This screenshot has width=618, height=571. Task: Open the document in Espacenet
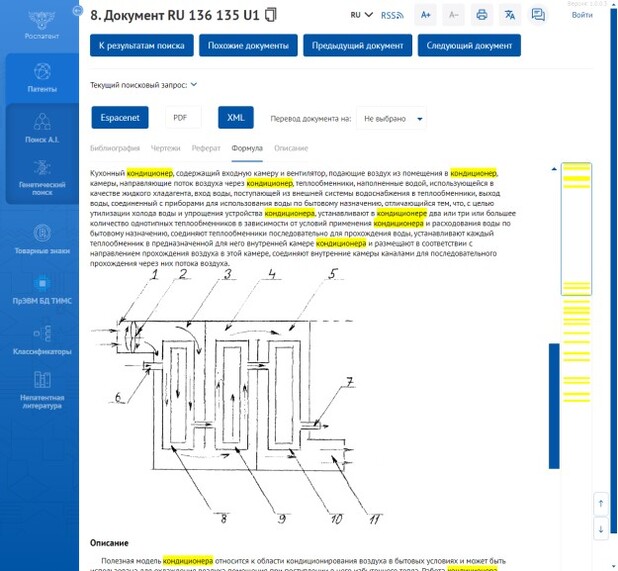(x=120, y=117)
